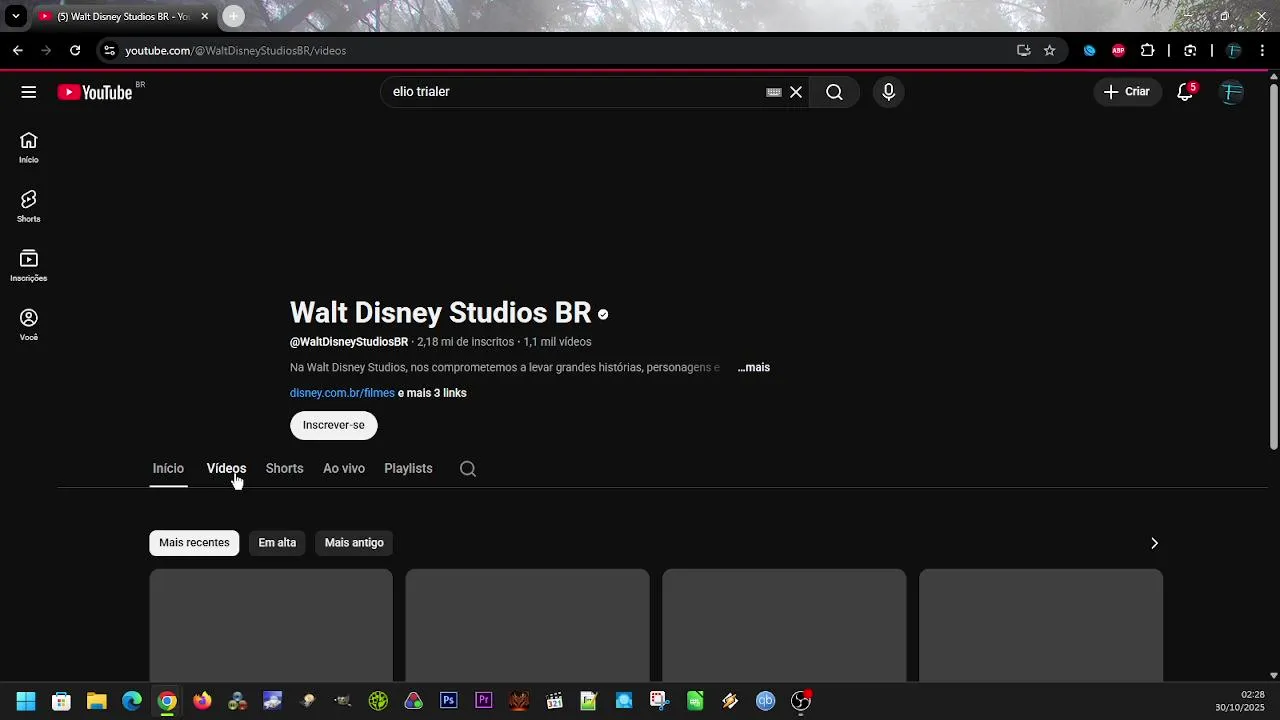Image resolution: width=1280 pixels, height=720 pixels.
Task: Switch to the Shorts channel tab
Action: [x=284, y=469]
